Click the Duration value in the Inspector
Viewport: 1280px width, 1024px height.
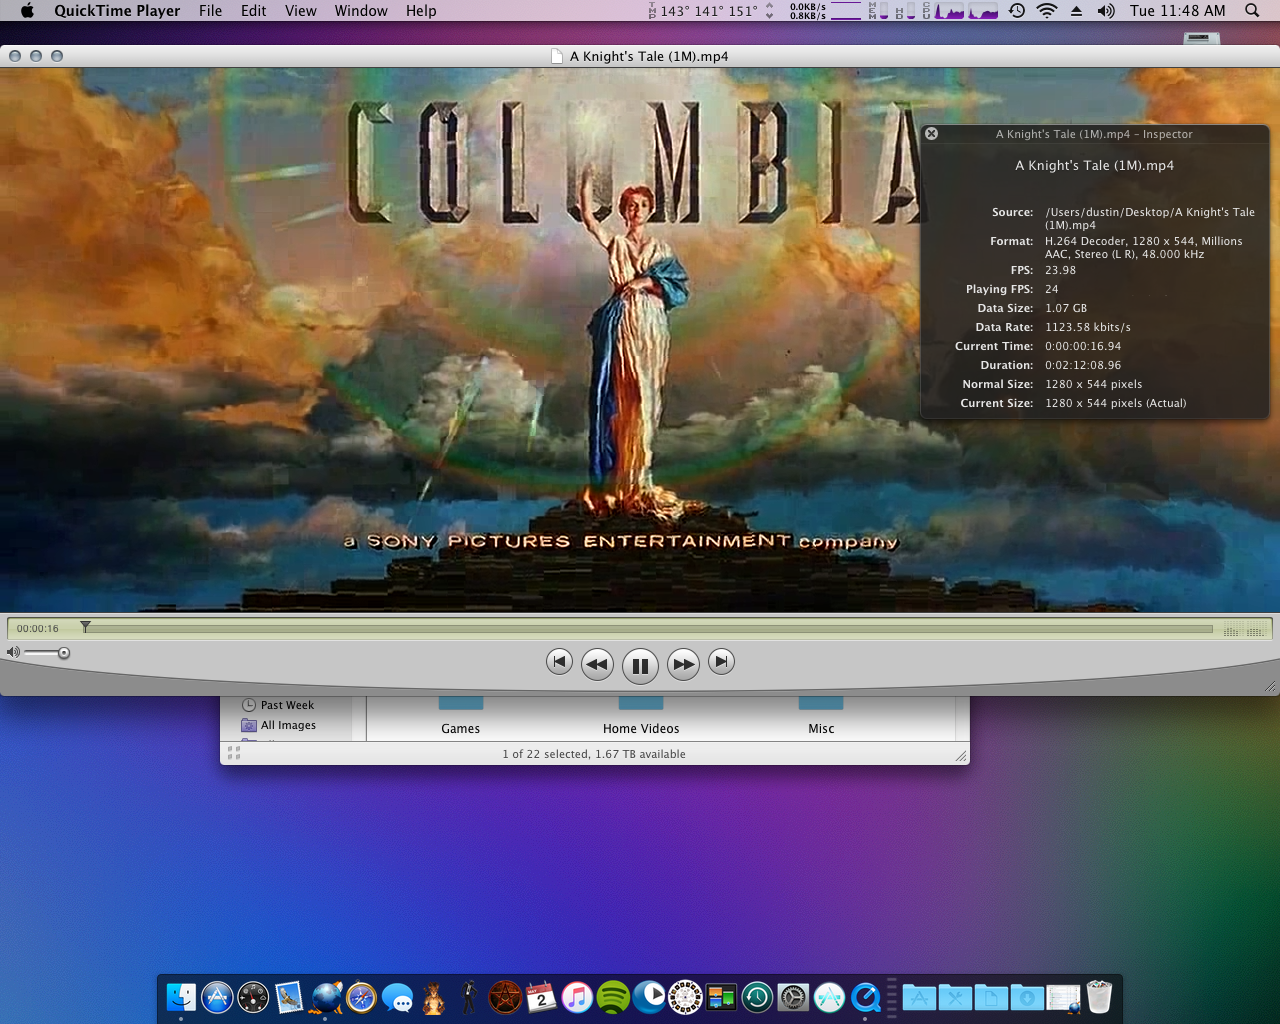pos(1083,365)
